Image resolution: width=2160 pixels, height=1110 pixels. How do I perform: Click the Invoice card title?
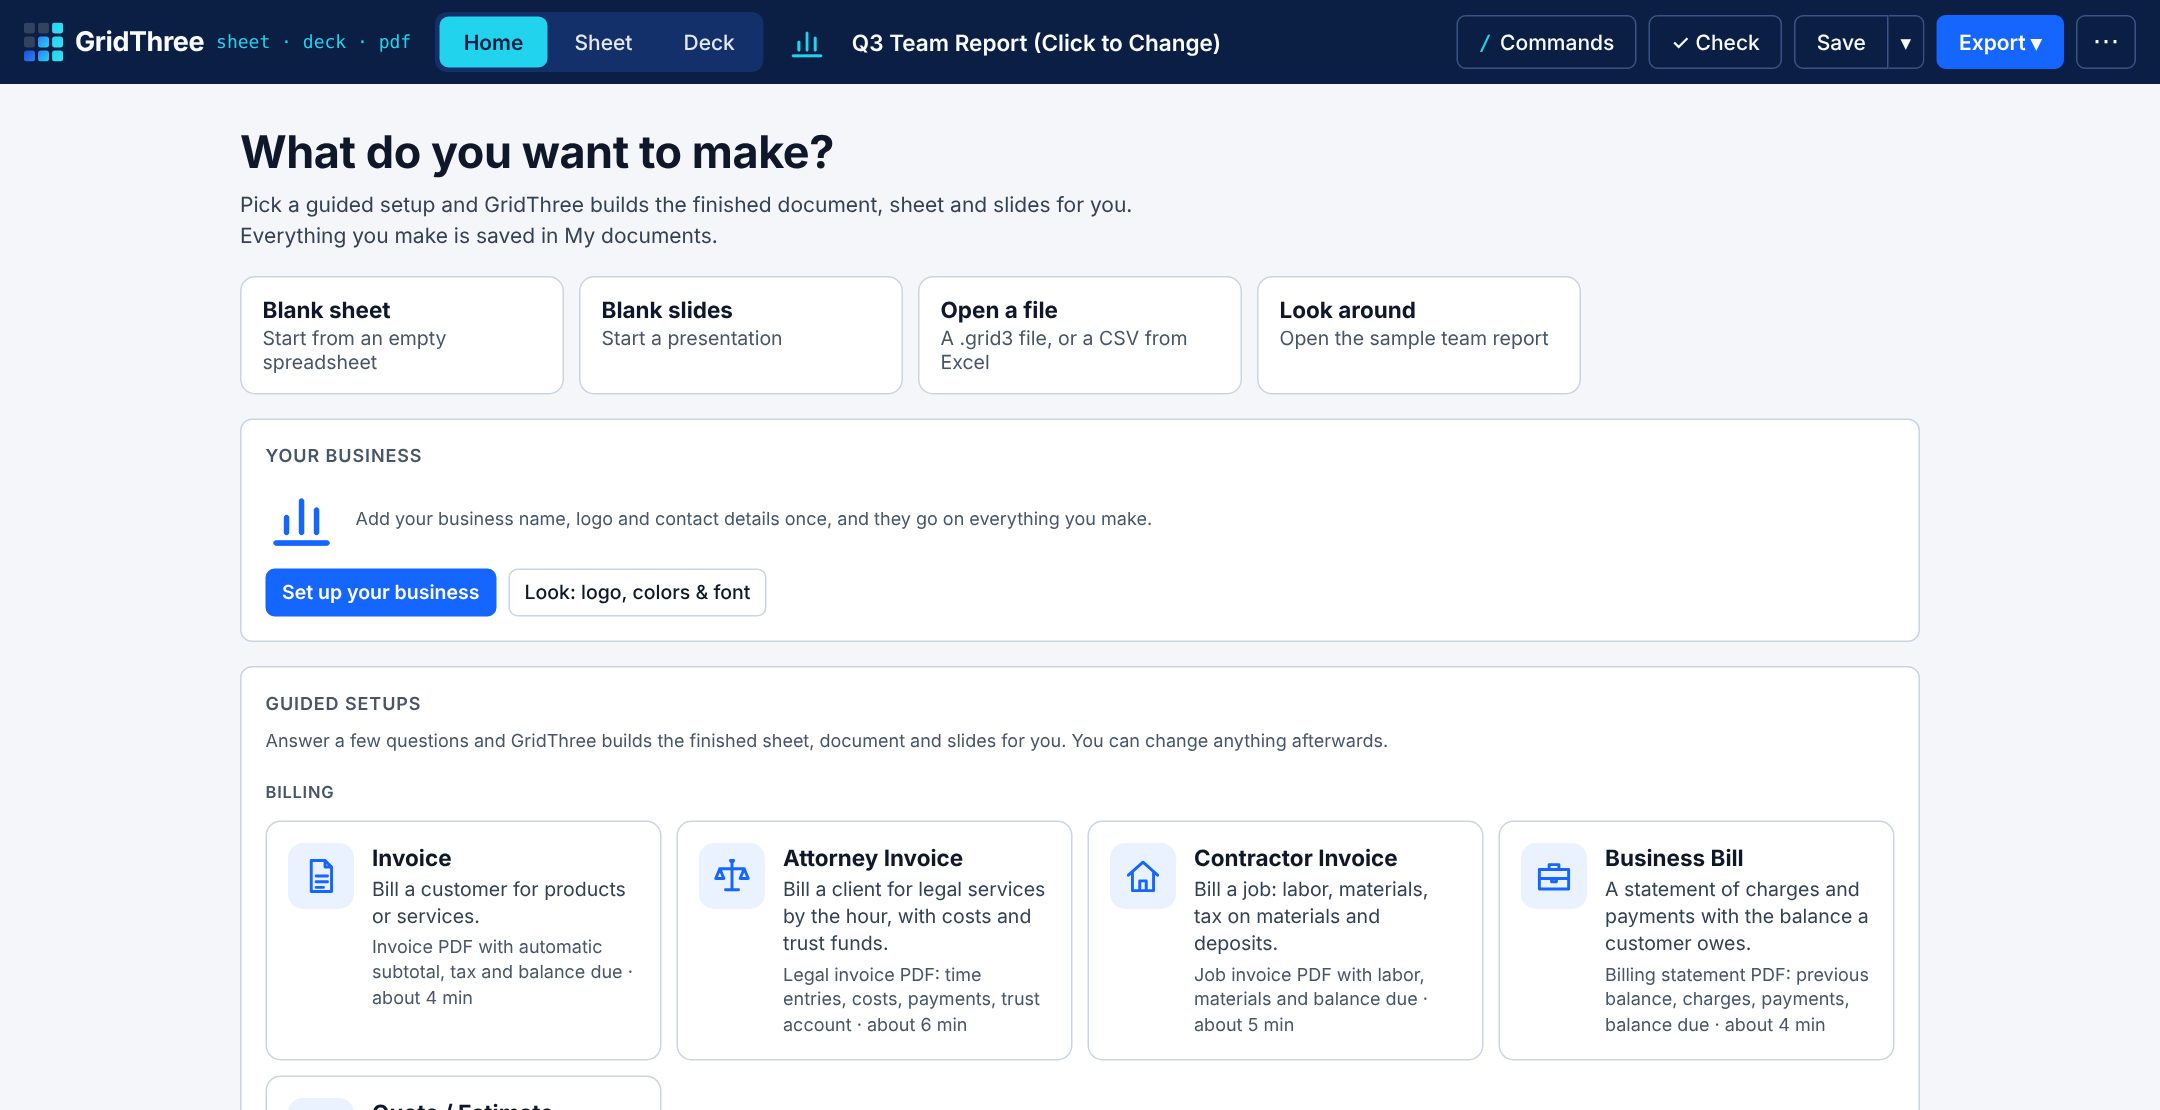click(411, 858)
